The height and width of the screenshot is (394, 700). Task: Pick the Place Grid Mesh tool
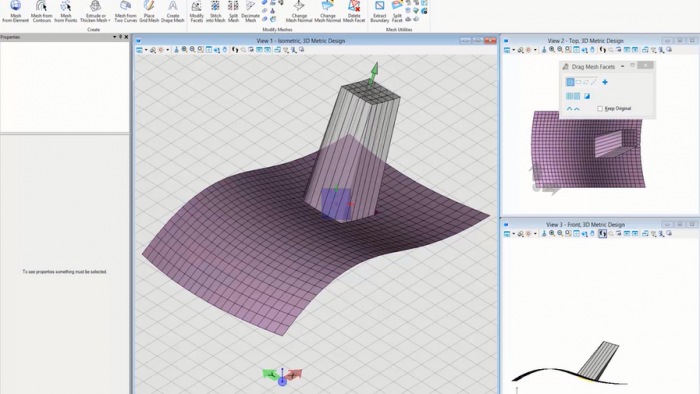pyautogui.click(x=149, y=11)
